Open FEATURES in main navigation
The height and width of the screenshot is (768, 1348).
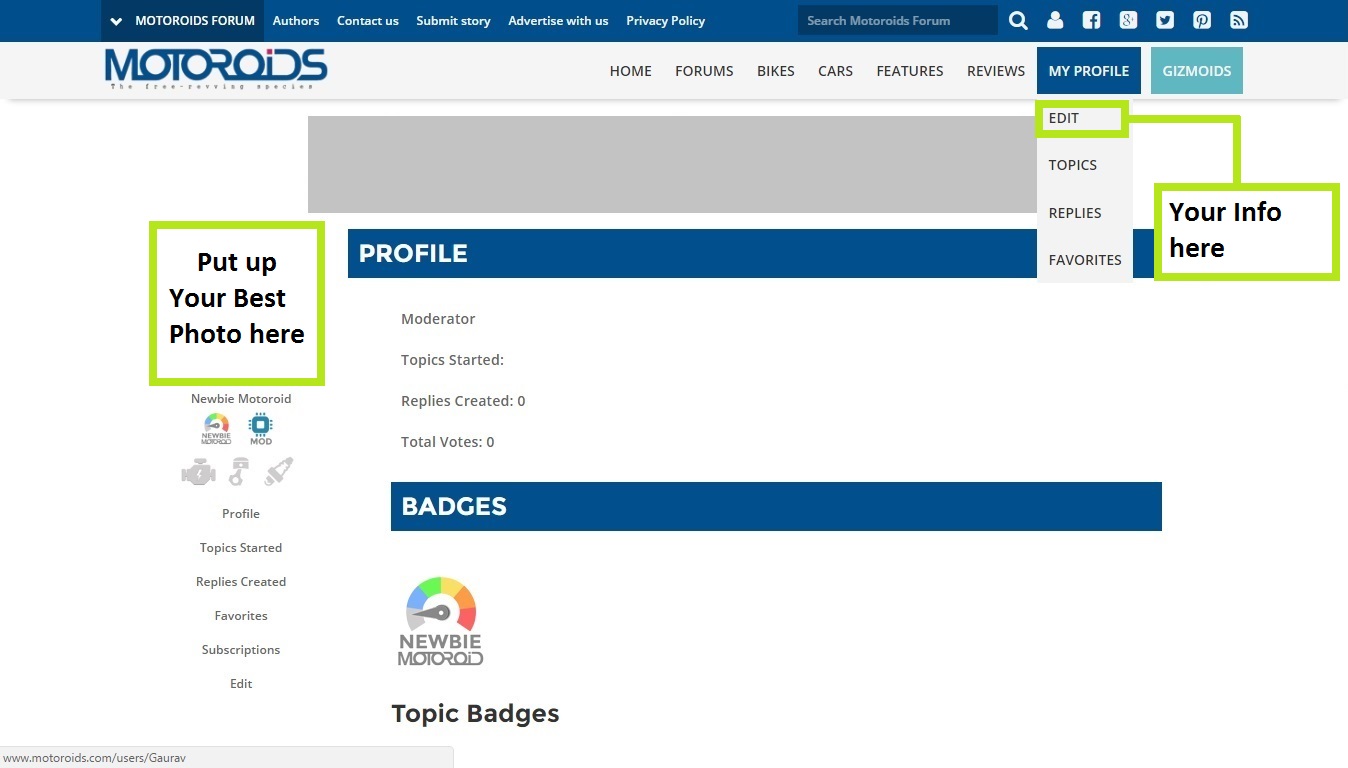point(910,71)
